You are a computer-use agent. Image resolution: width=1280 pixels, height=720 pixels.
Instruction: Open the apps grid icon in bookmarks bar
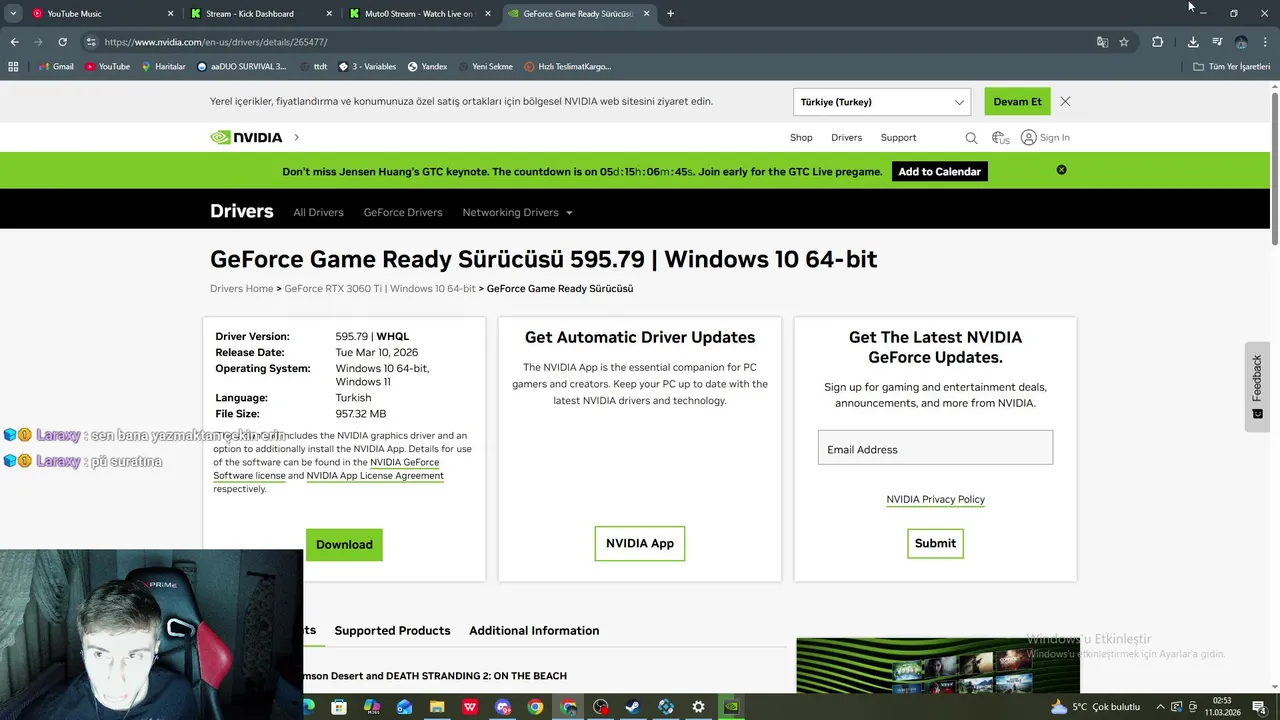click(x=13, y=67)
